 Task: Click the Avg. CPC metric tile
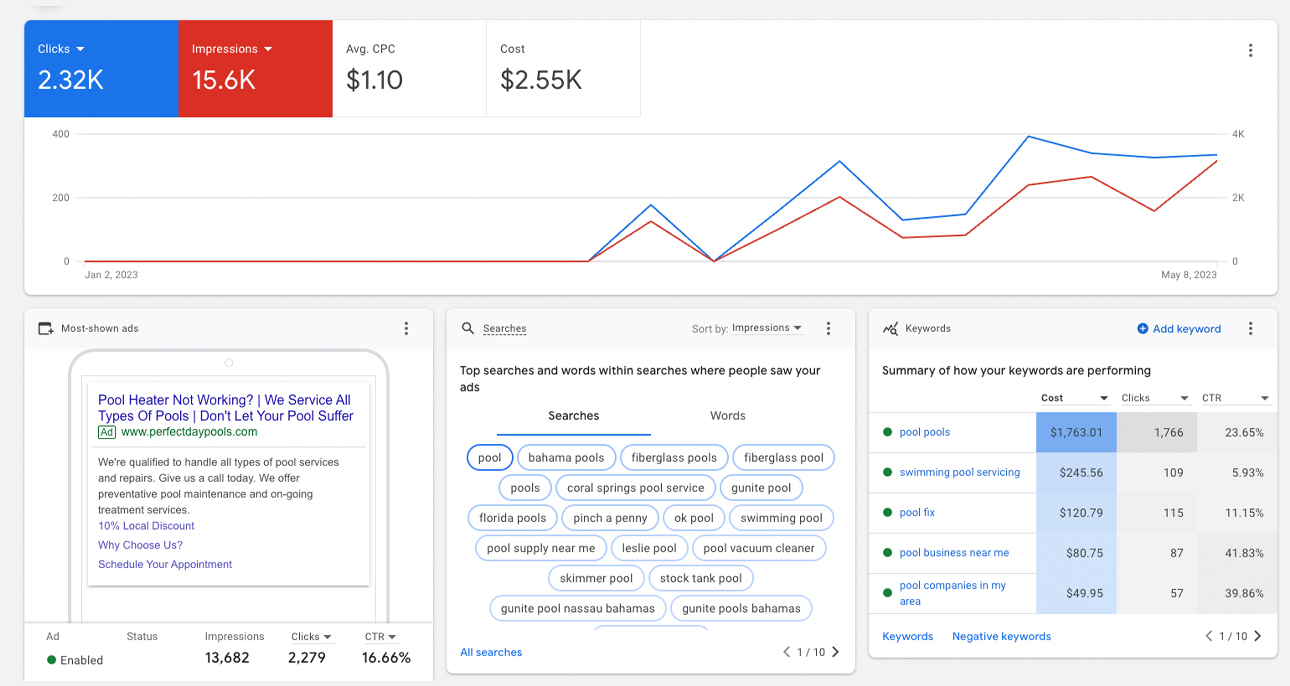point(409,68)
